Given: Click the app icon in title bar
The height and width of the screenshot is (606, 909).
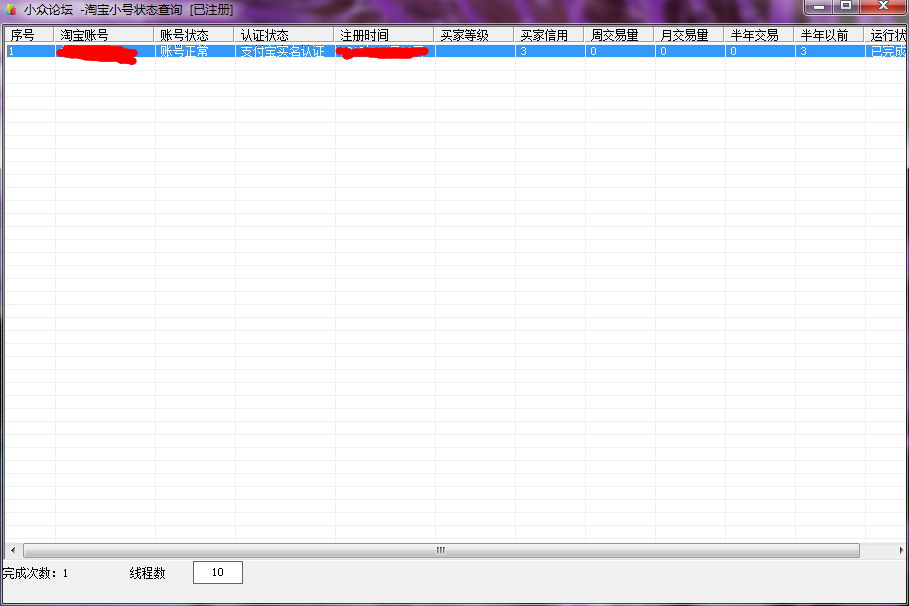Looking at the screenshot, I should [x=11, y=10].
